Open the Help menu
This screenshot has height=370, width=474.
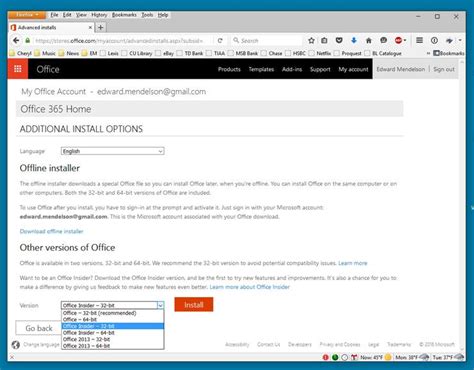(163, 15)
